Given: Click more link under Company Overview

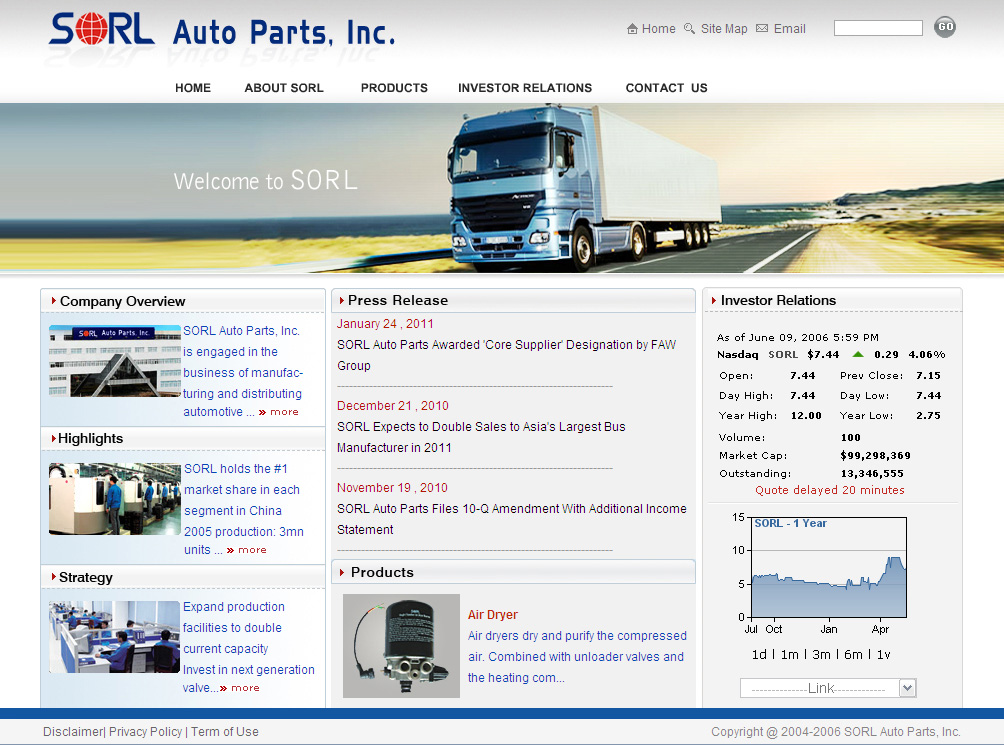Looking at the screenshot, I should coord(279,412).
